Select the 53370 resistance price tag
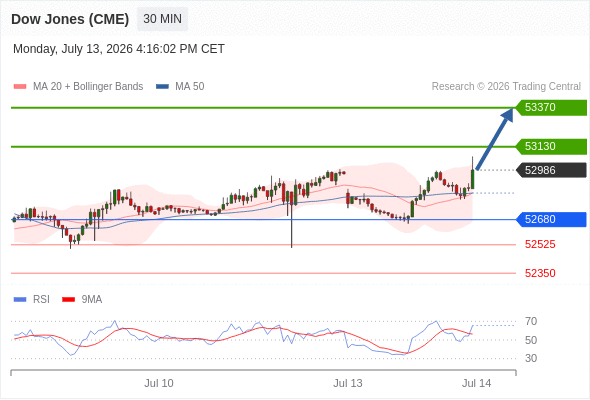 [x=551, y=108]
